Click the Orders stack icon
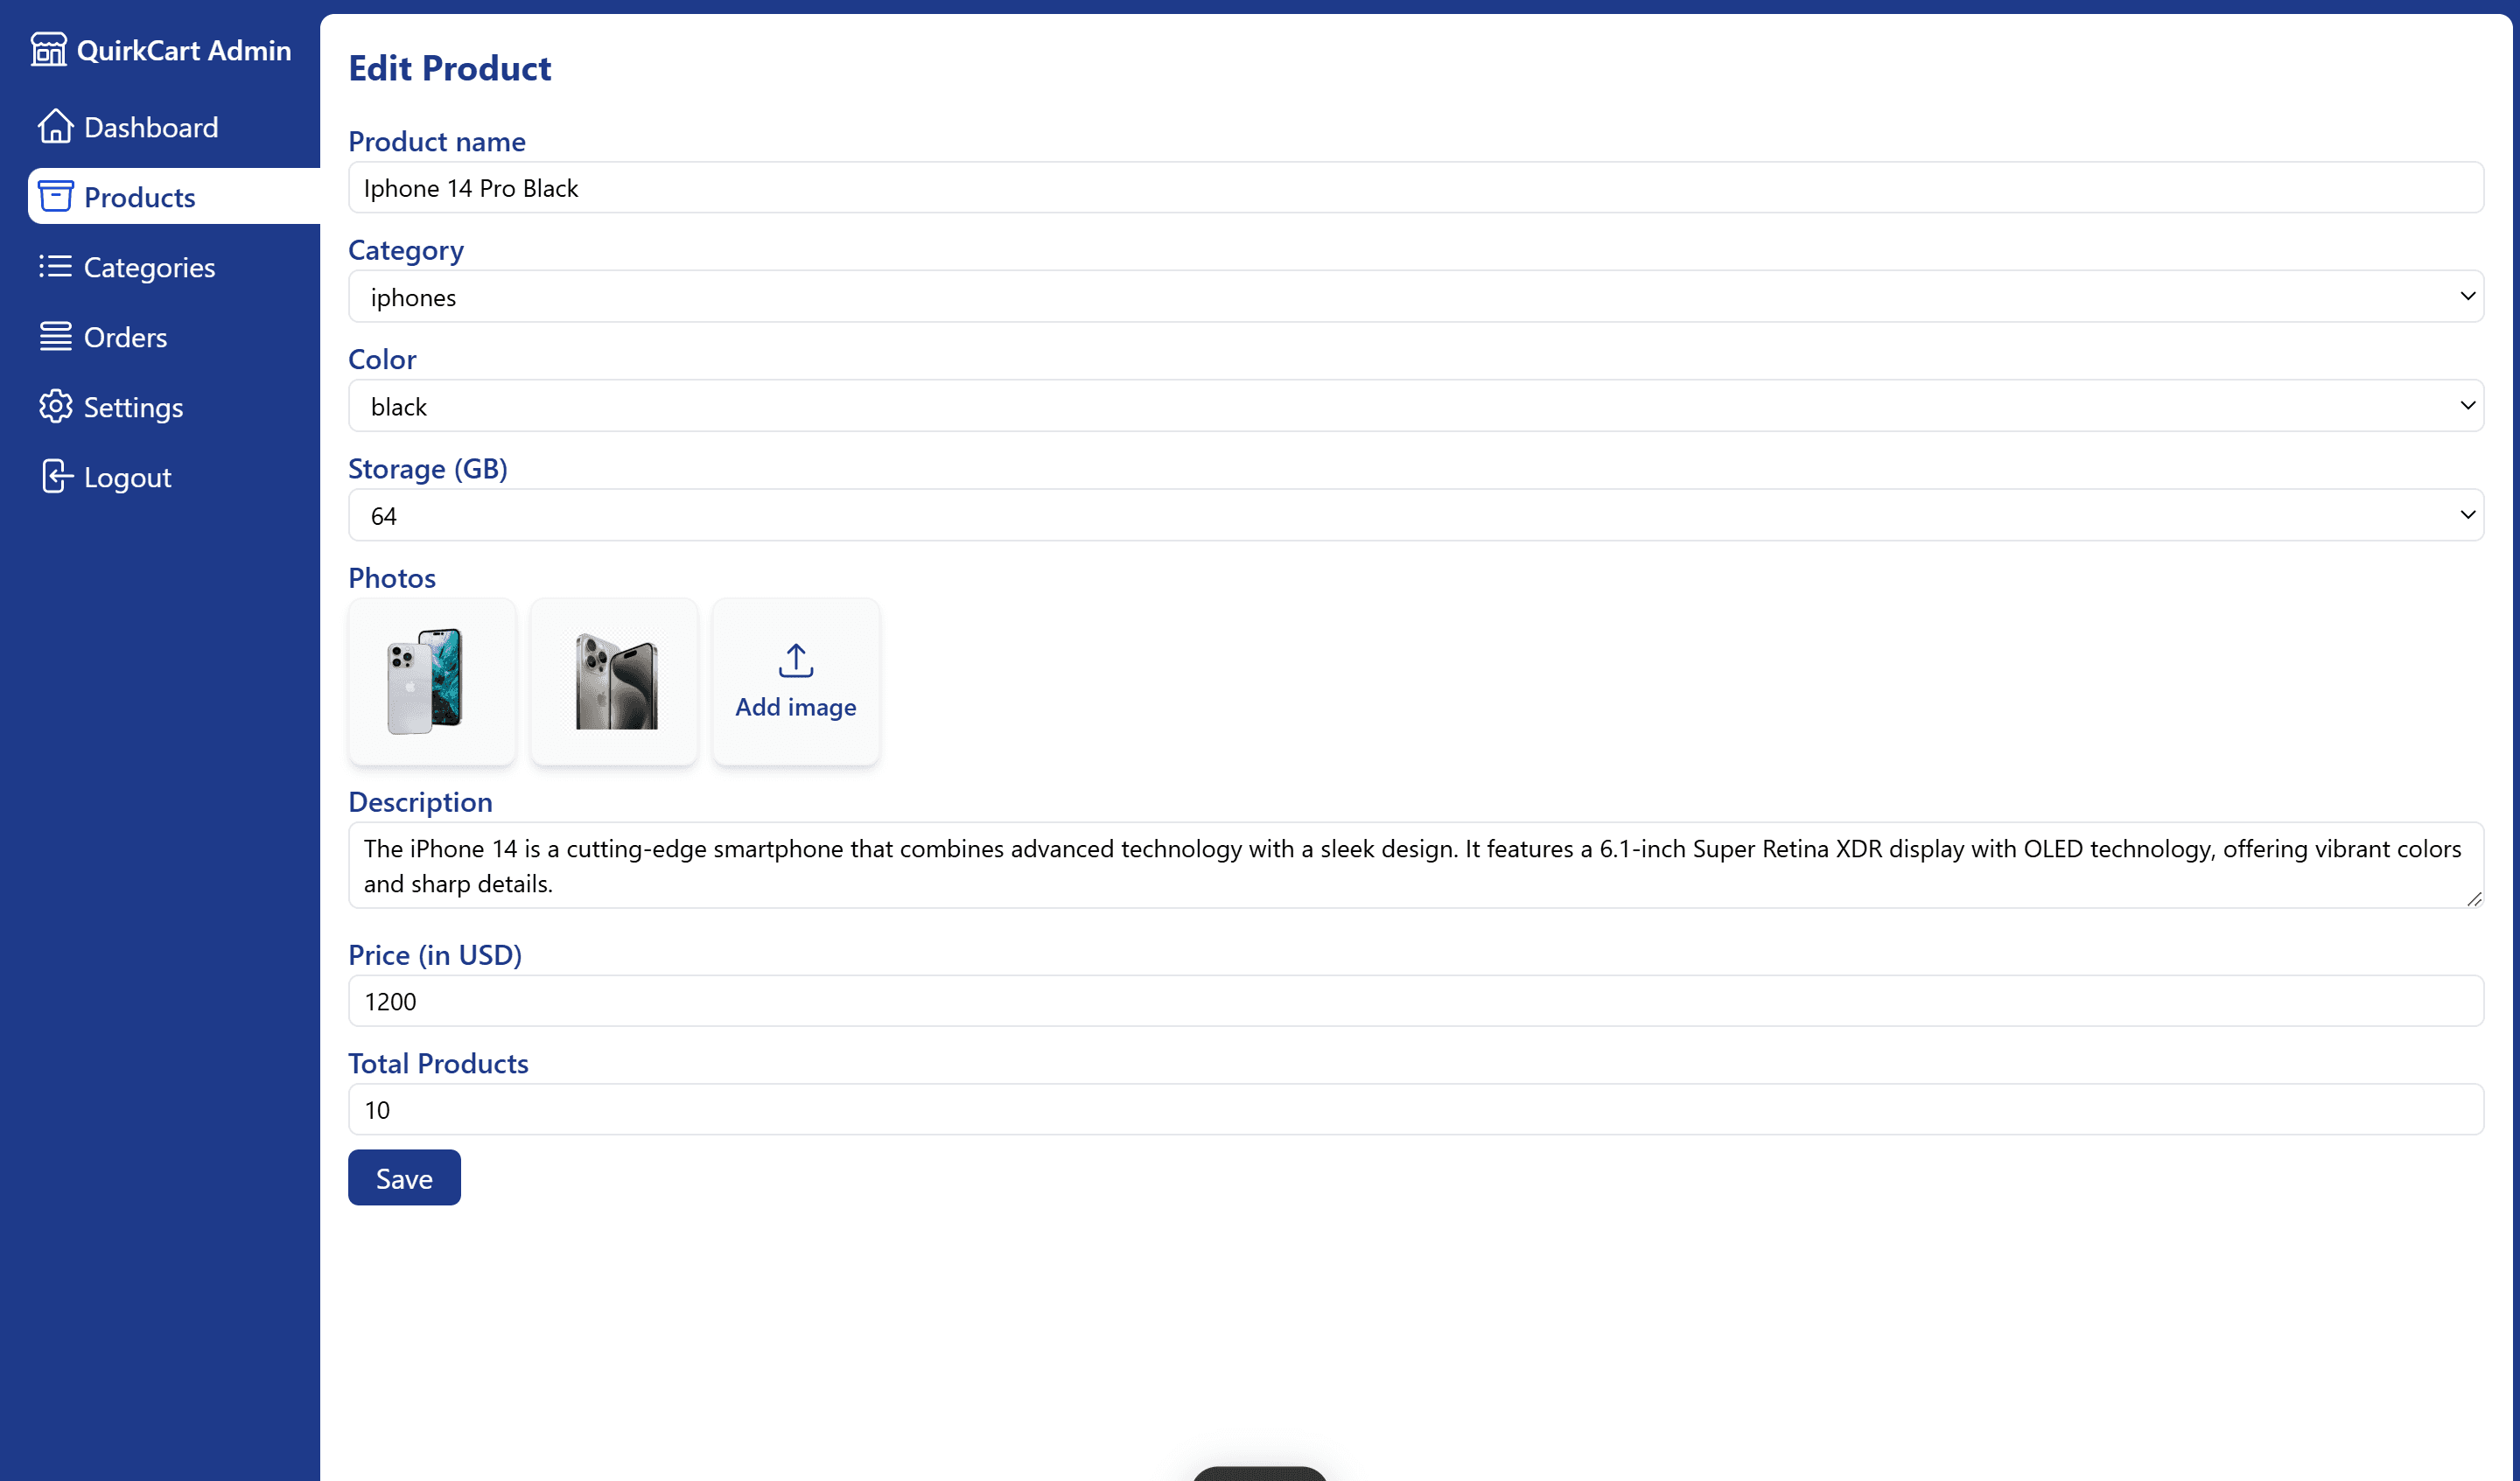Image resolution: width=2520 pixels, height=1481 pixels. [x=55, y=336]
